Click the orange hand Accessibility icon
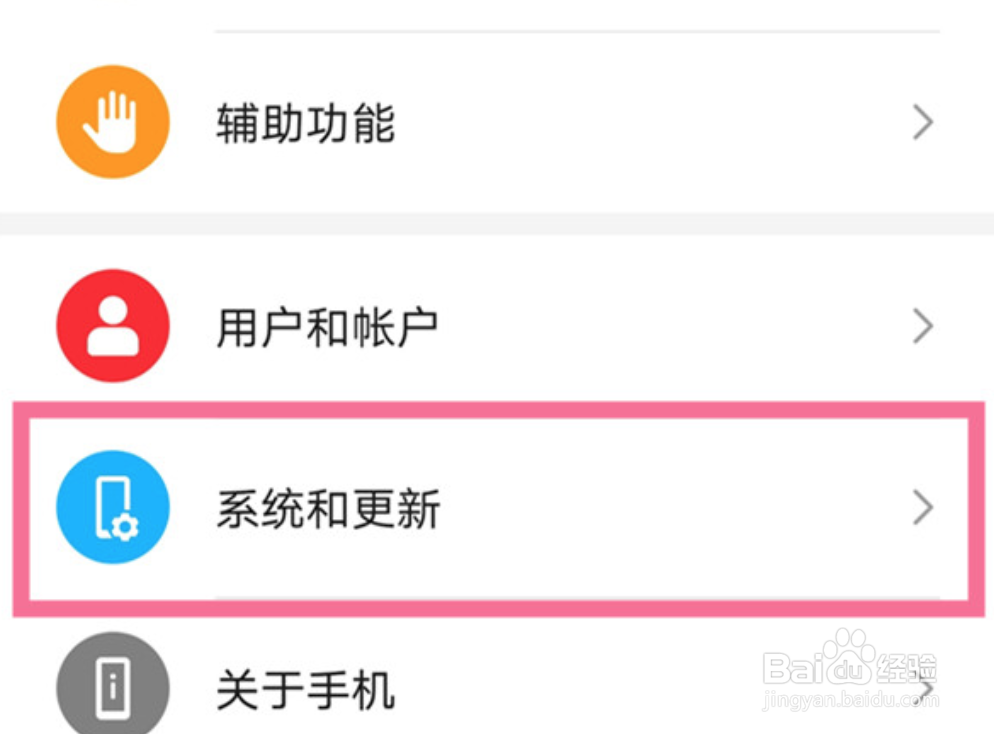The image size is (994, 734). [x=112, y=121]
